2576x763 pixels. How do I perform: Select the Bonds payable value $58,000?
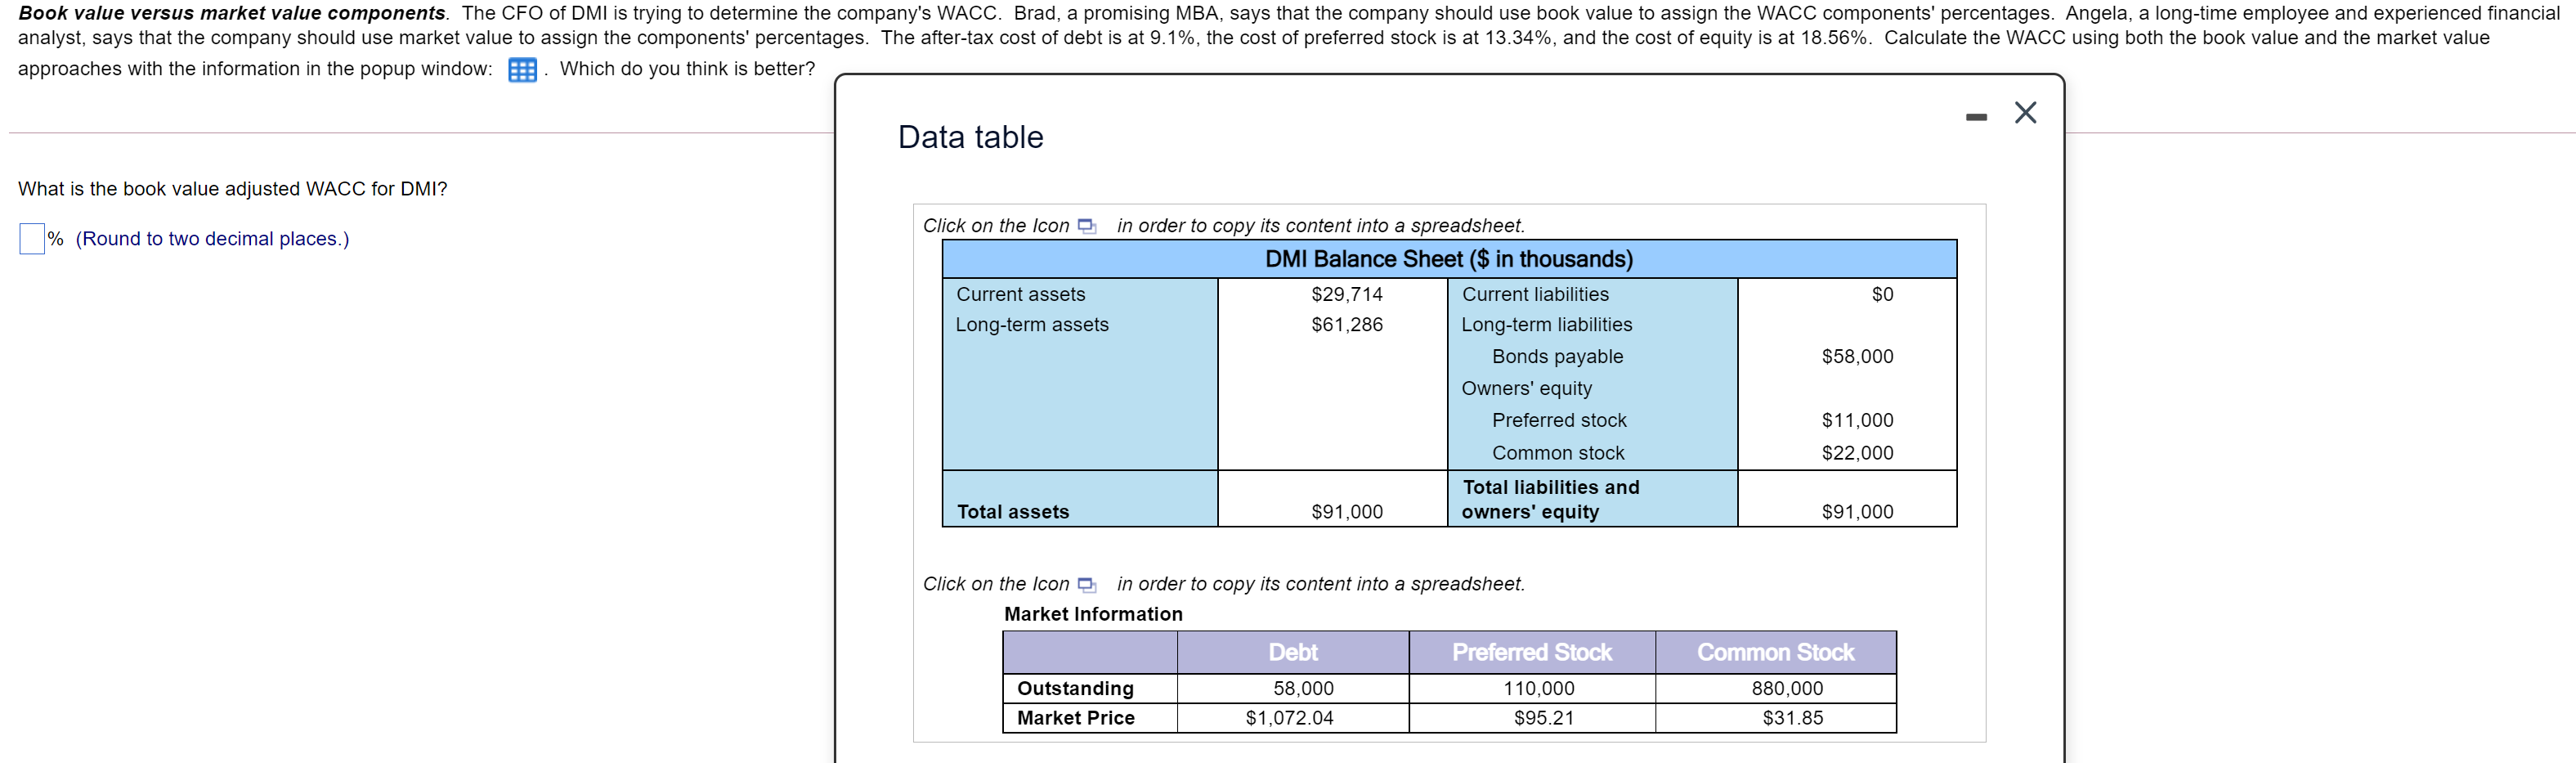[x=1857, y=357]
